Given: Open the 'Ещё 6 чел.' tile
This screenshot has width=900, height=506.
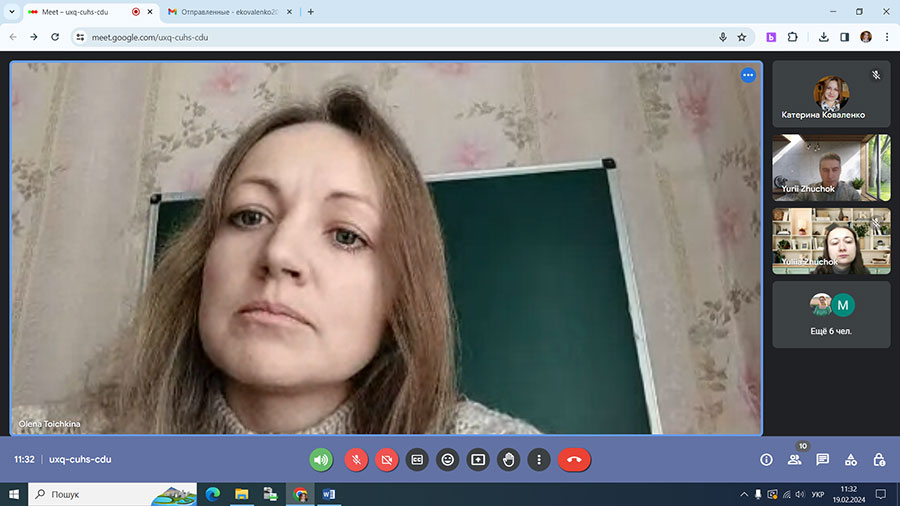Looking at the screenshot, I should tap(831, 314).
